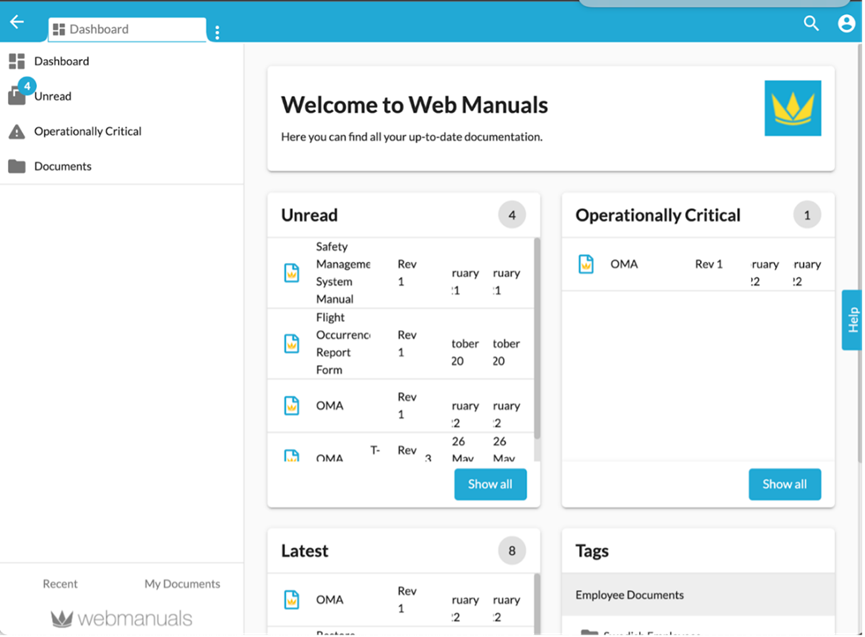Click OMA Rev 1 document icon in Unread

pos(292,406)
